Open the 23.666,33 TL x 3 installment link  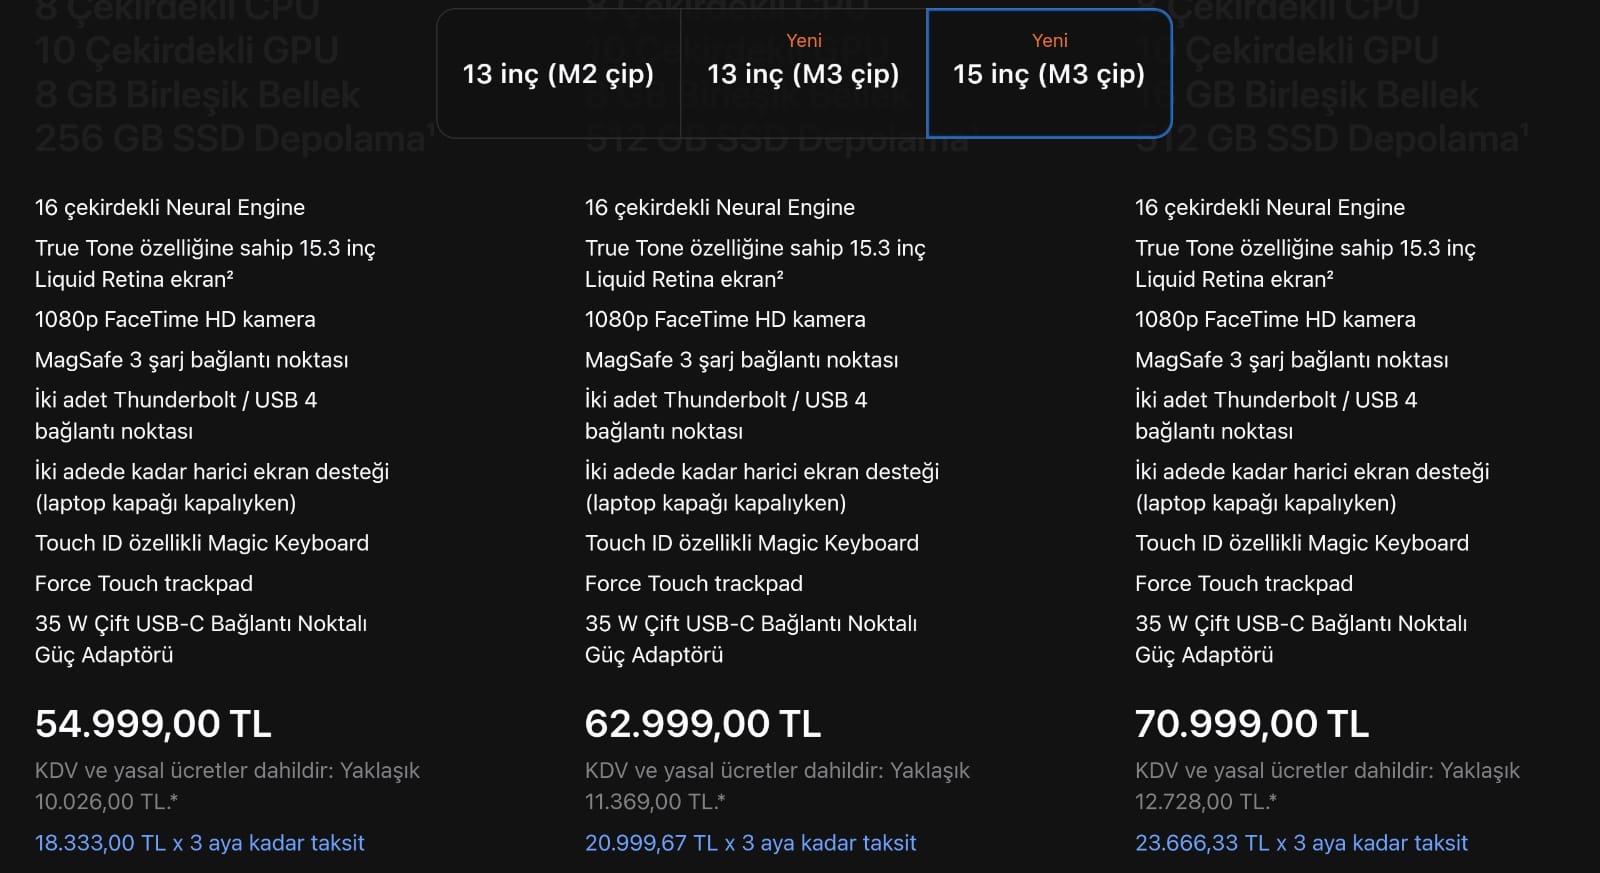(x=1301, y=843)
